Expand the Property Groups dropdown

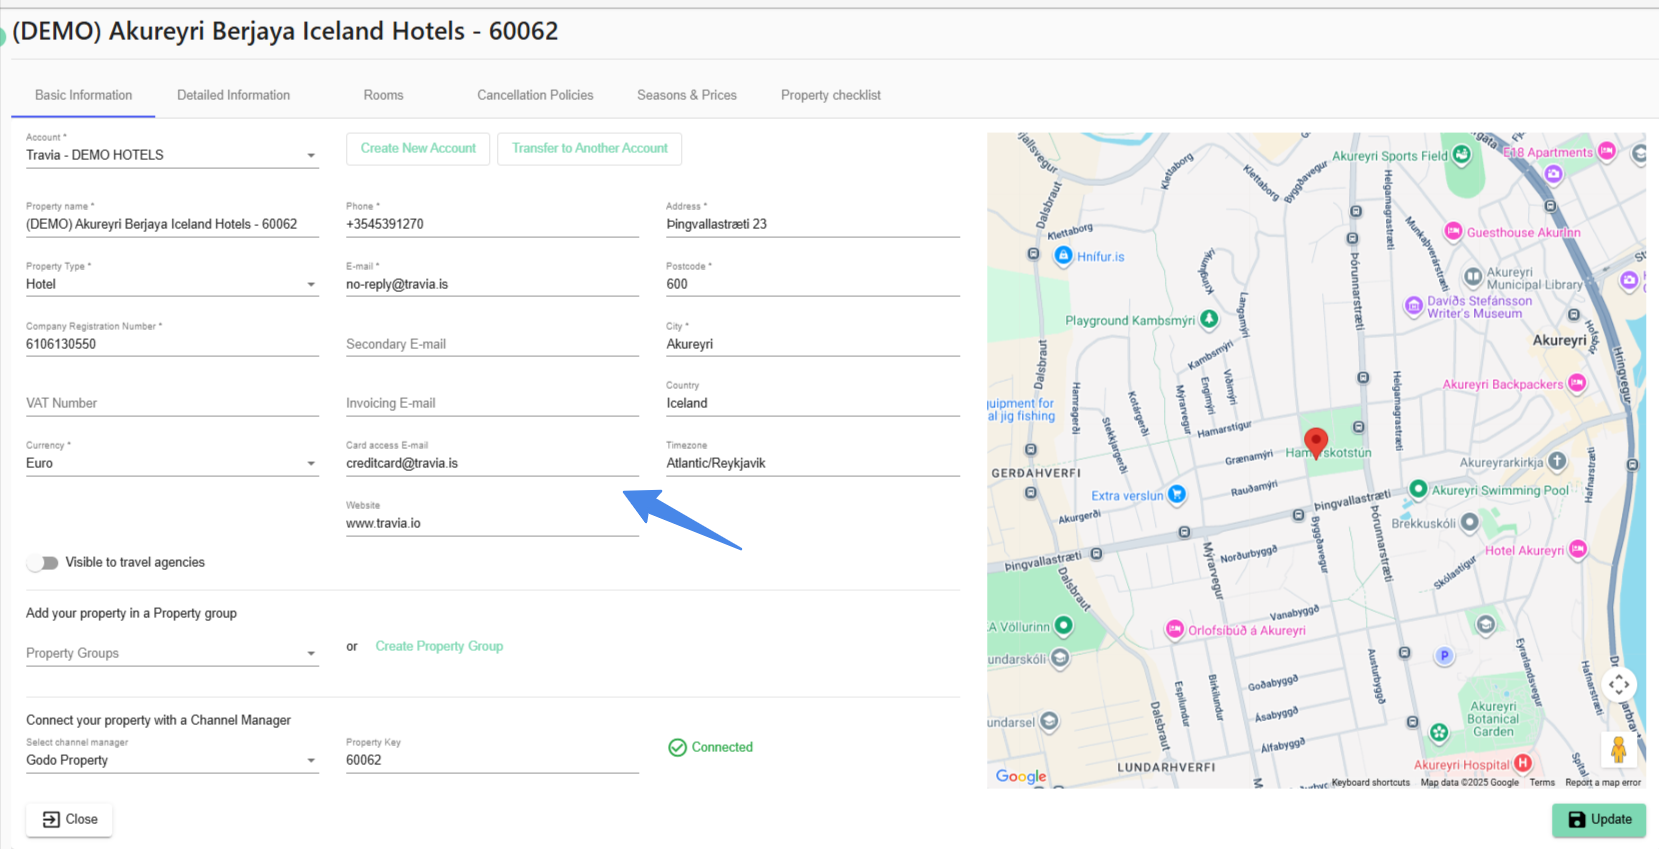[172, 653]
